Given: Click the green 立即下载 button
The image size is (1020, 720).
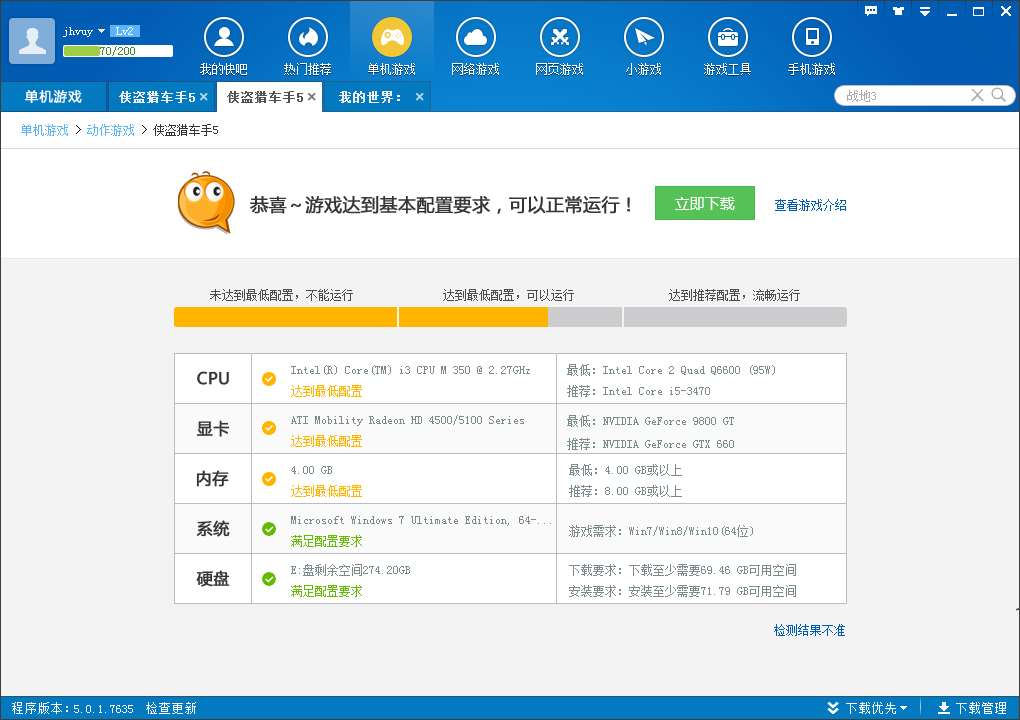Looking at the screenshot, I should point(705,203).
